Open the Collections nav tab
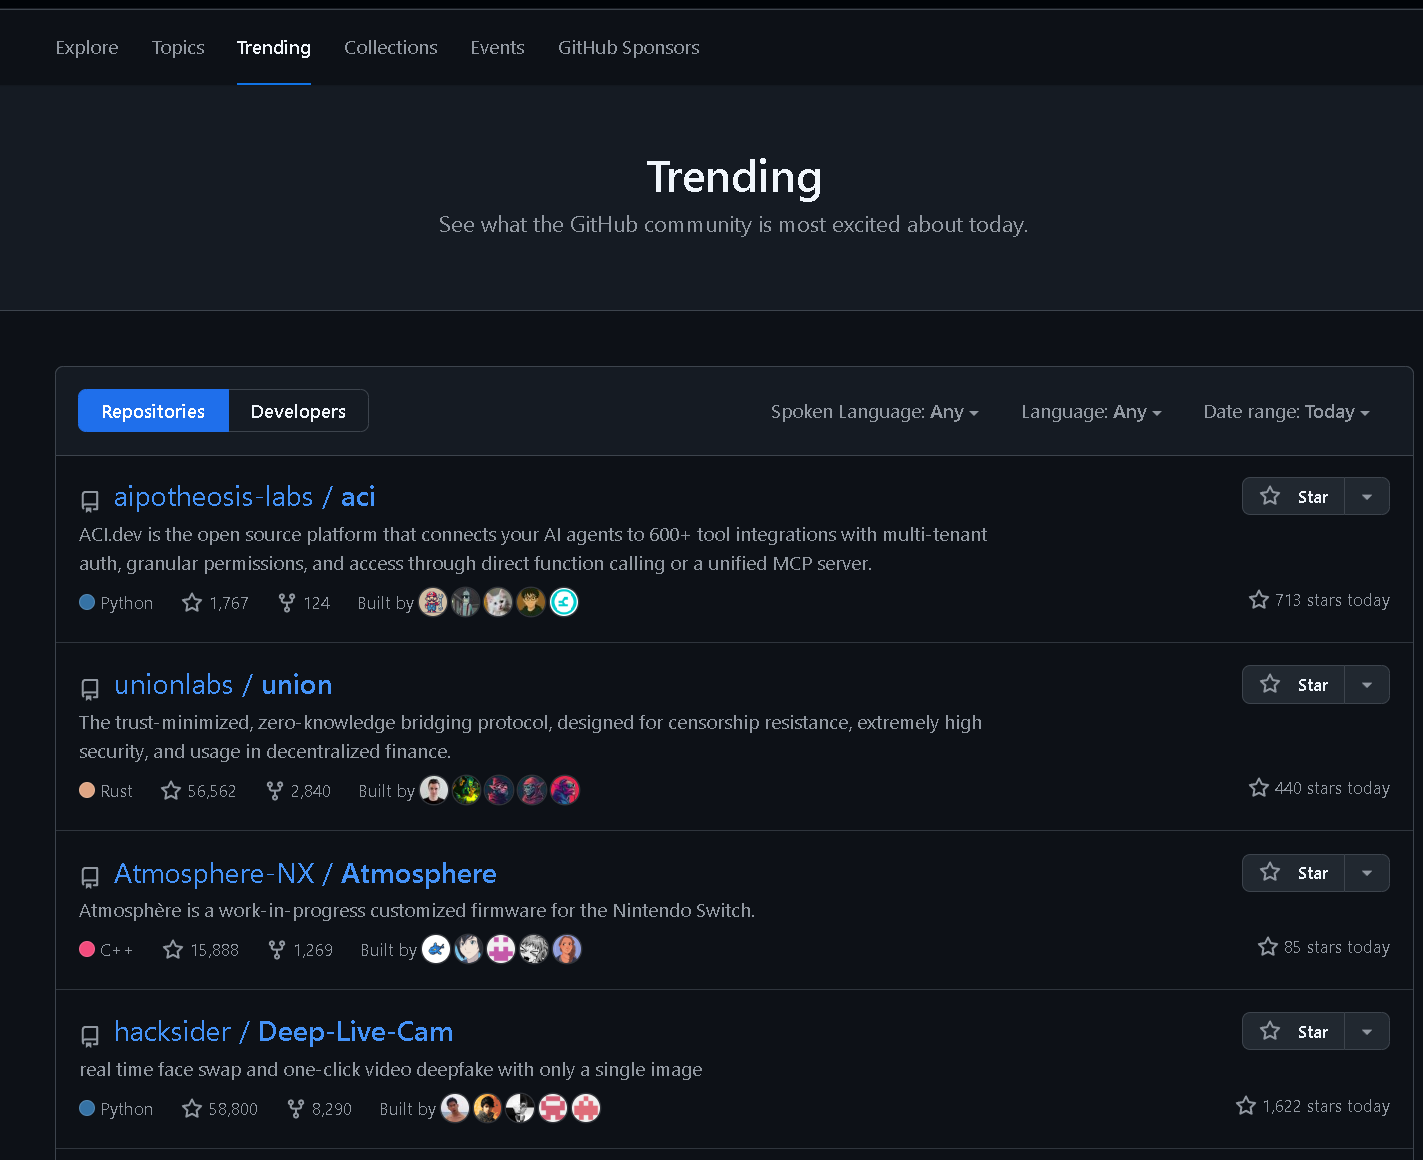The image size is (1423, 1160). click(391, 47)
